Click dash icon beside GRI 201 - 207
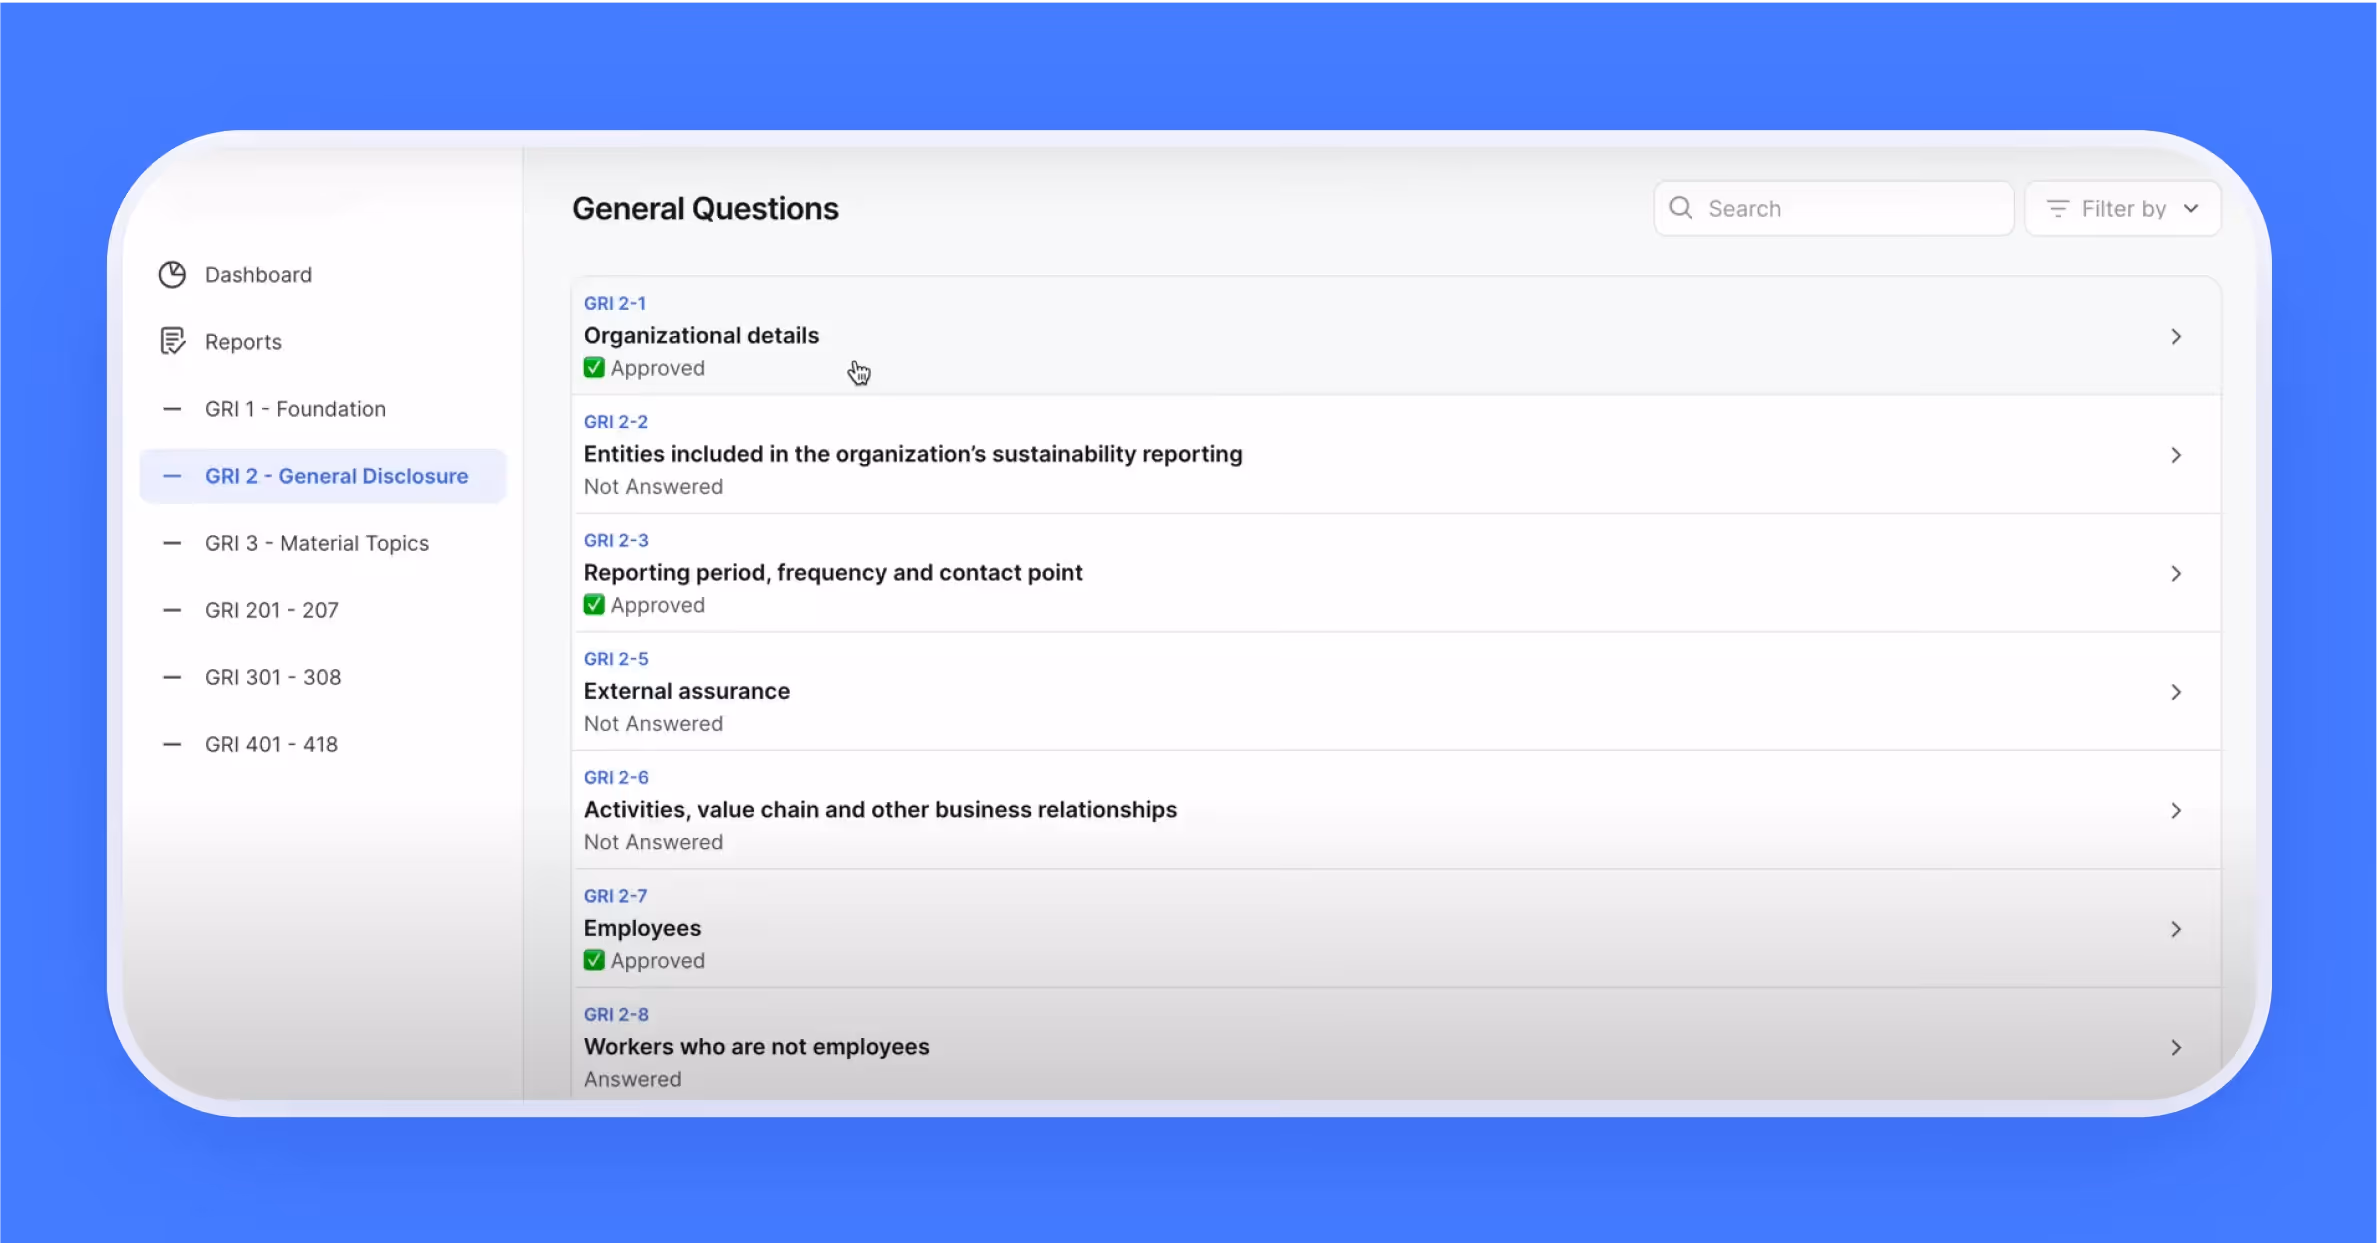 pos(172,610)
